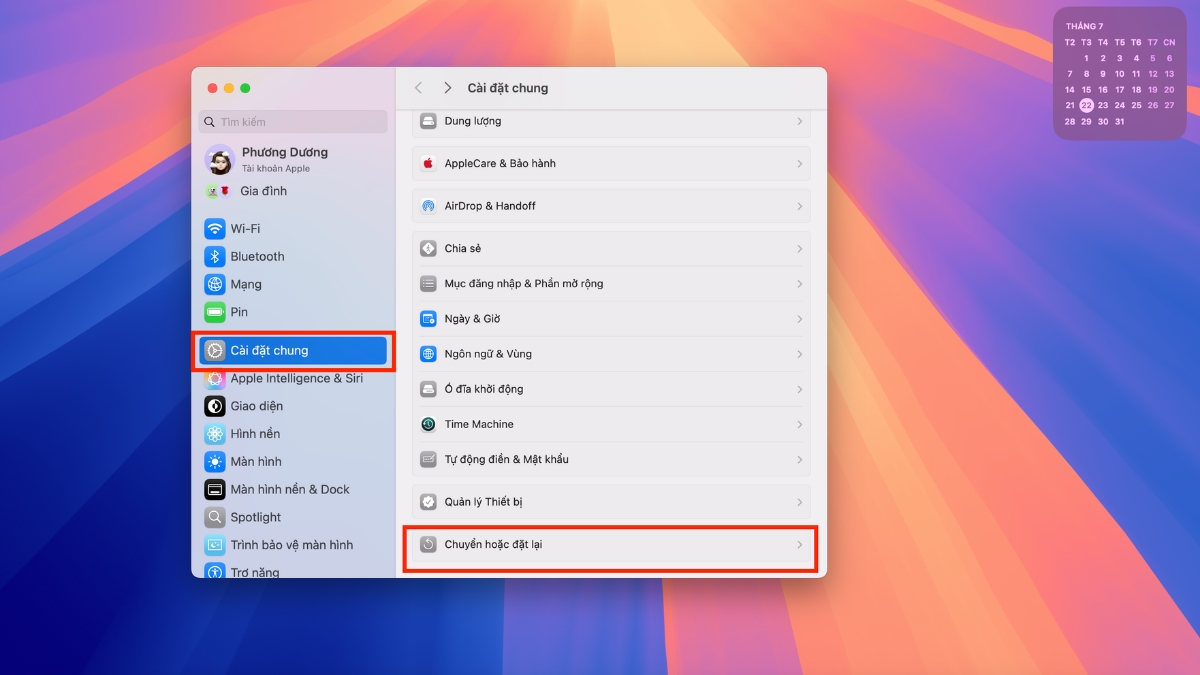Viewport: 1200px width, 675px height.
Task: Expand the Ngày & Giờ row chevron
Action: [x=798, y=318]
